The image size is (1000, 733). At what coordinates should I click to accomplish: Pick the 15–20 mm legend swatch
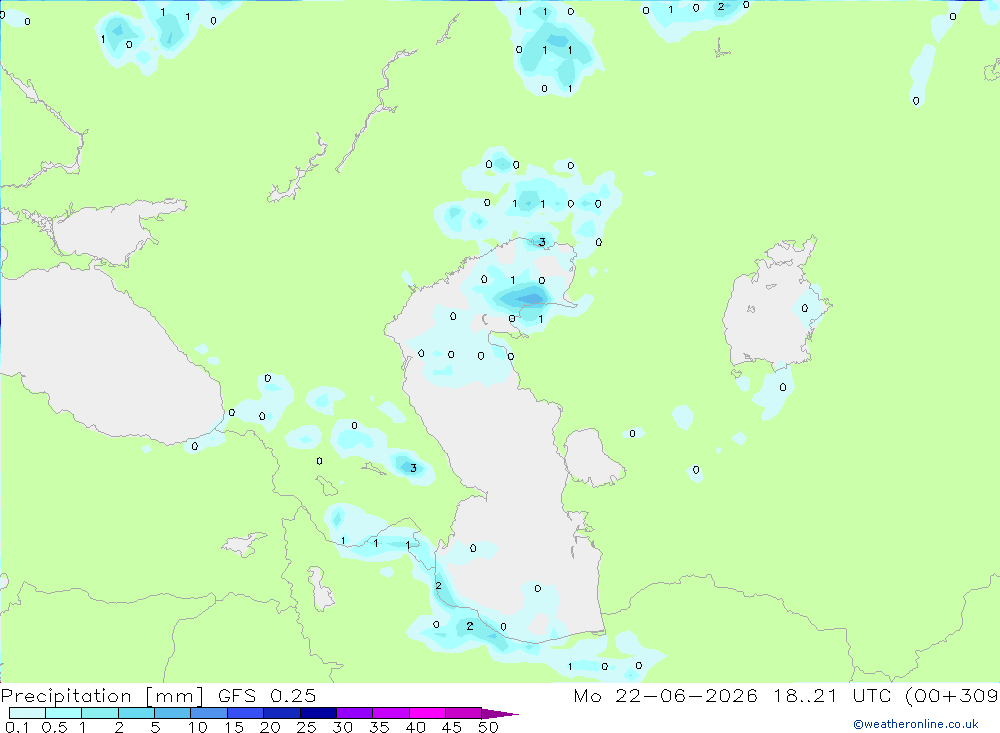tap(245, 713)
